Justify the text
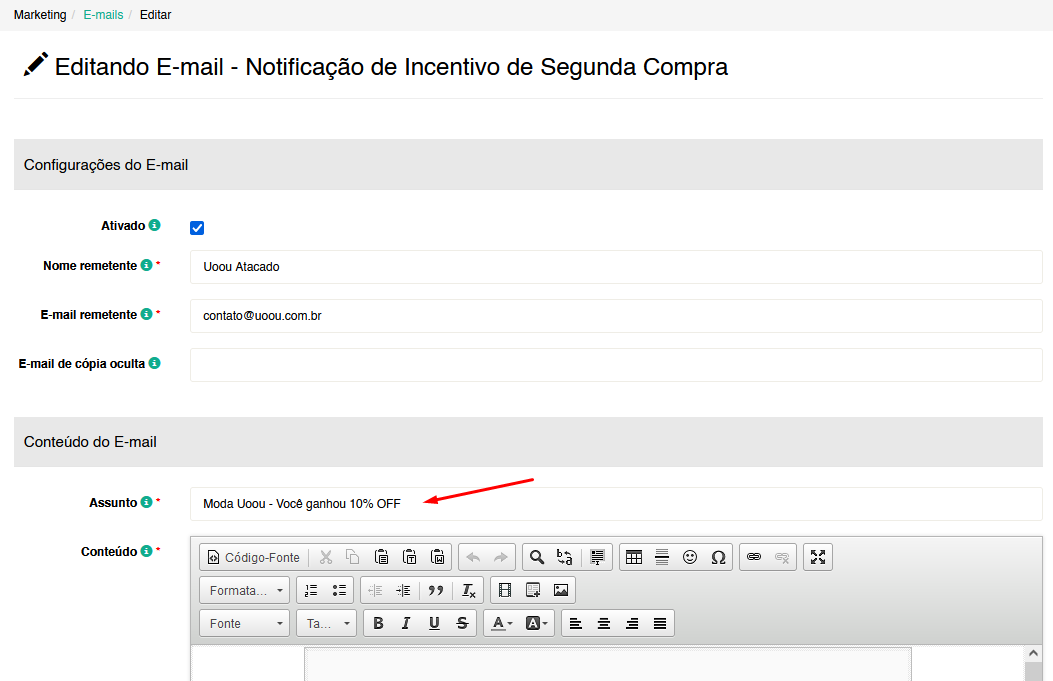 (x=660, y=623)
